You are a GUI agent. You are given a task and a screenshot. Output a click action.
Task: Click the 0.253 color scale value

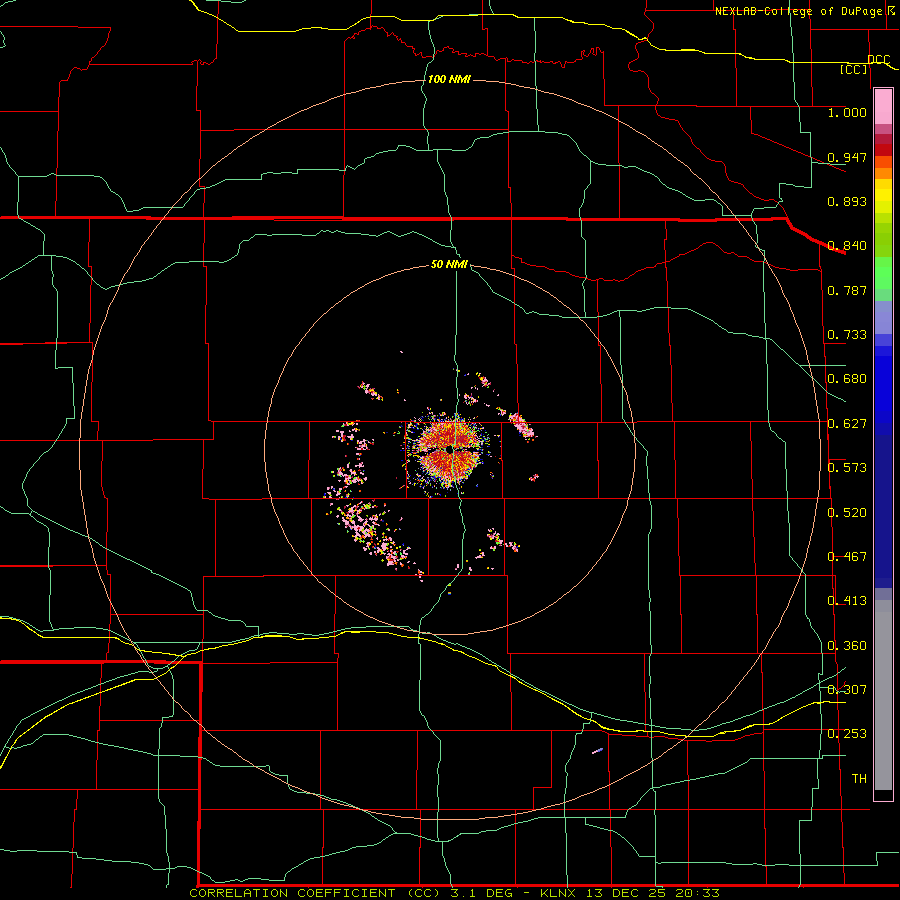(847, 734)
